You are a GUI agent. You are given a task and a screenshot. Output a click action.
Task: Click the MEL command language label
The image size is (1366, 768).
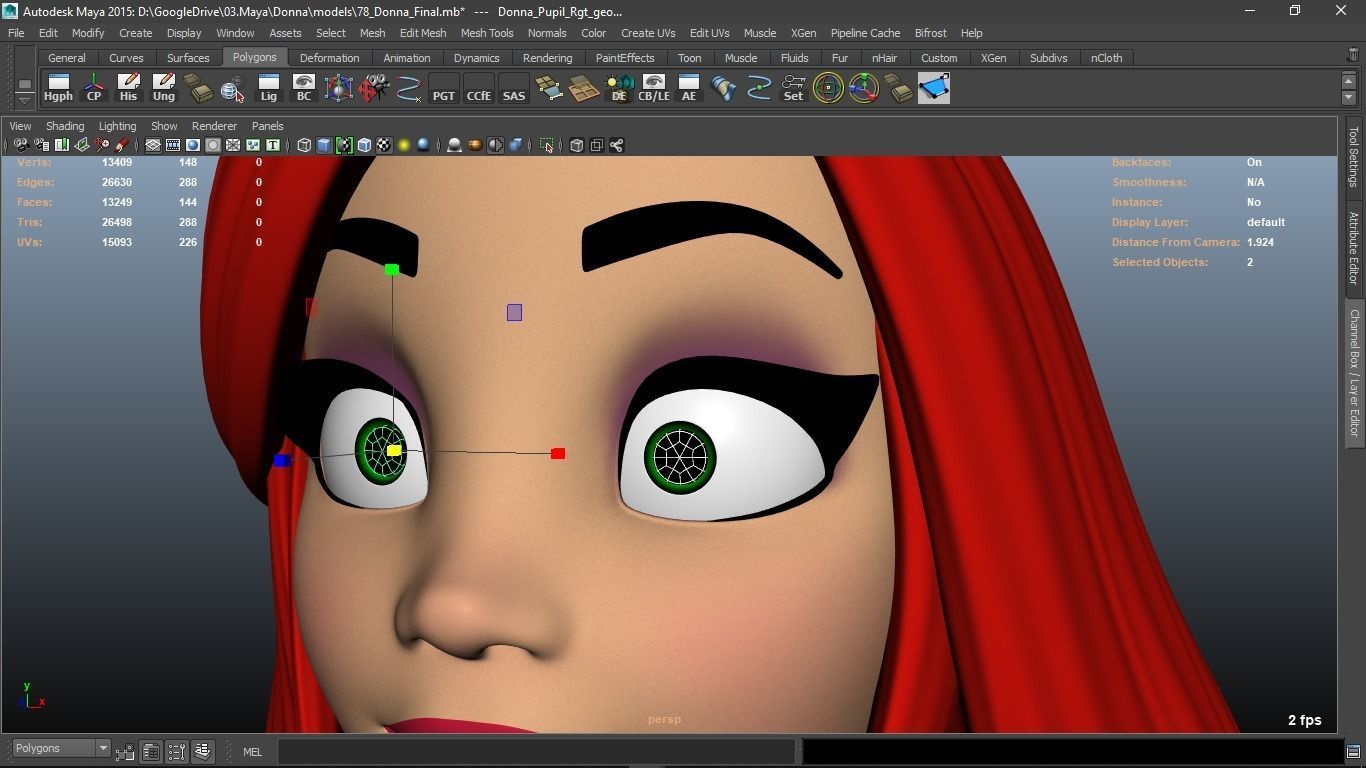(x=252, y=752)
